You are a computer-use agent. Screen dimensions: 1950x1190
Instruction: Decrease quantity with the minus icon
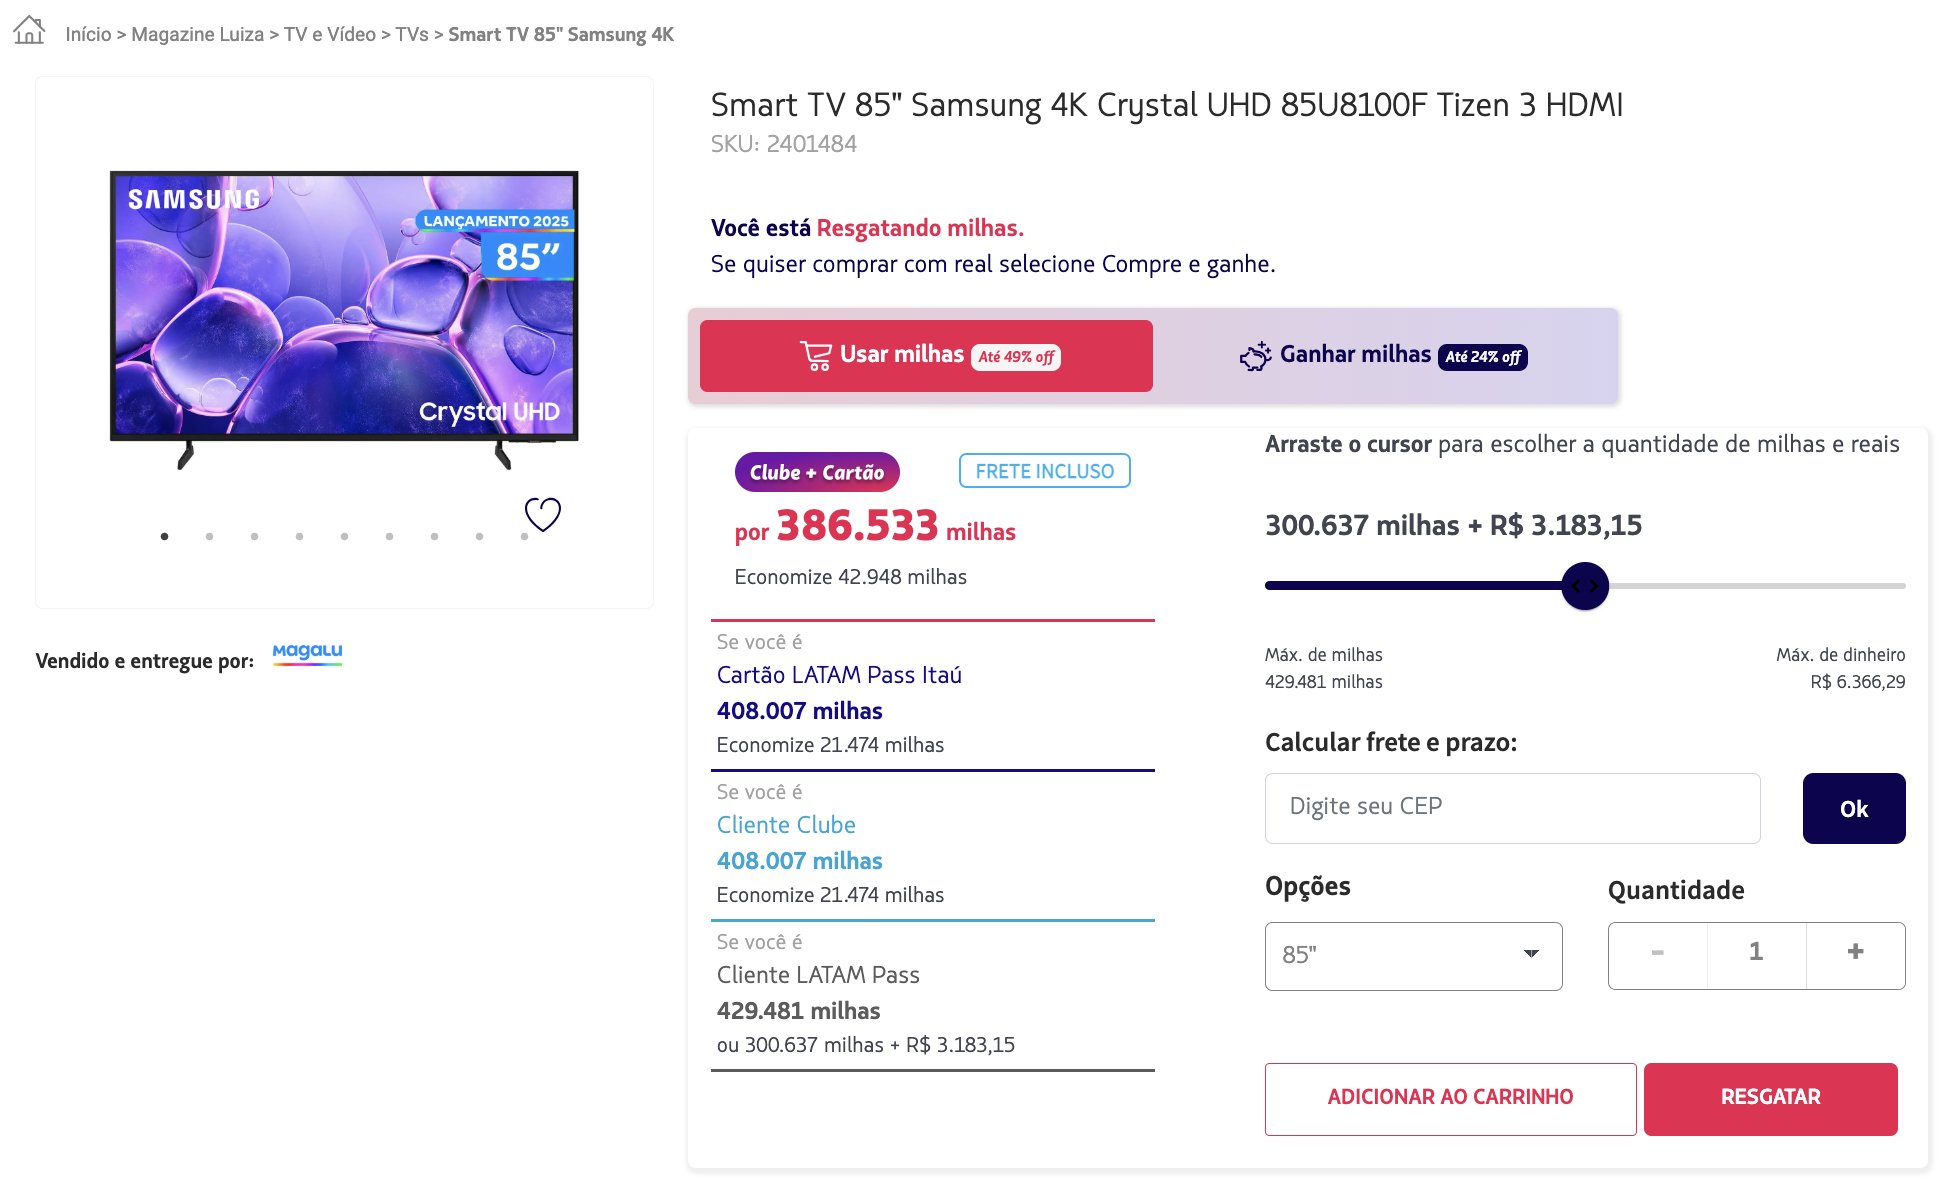tap(1657, 953)
